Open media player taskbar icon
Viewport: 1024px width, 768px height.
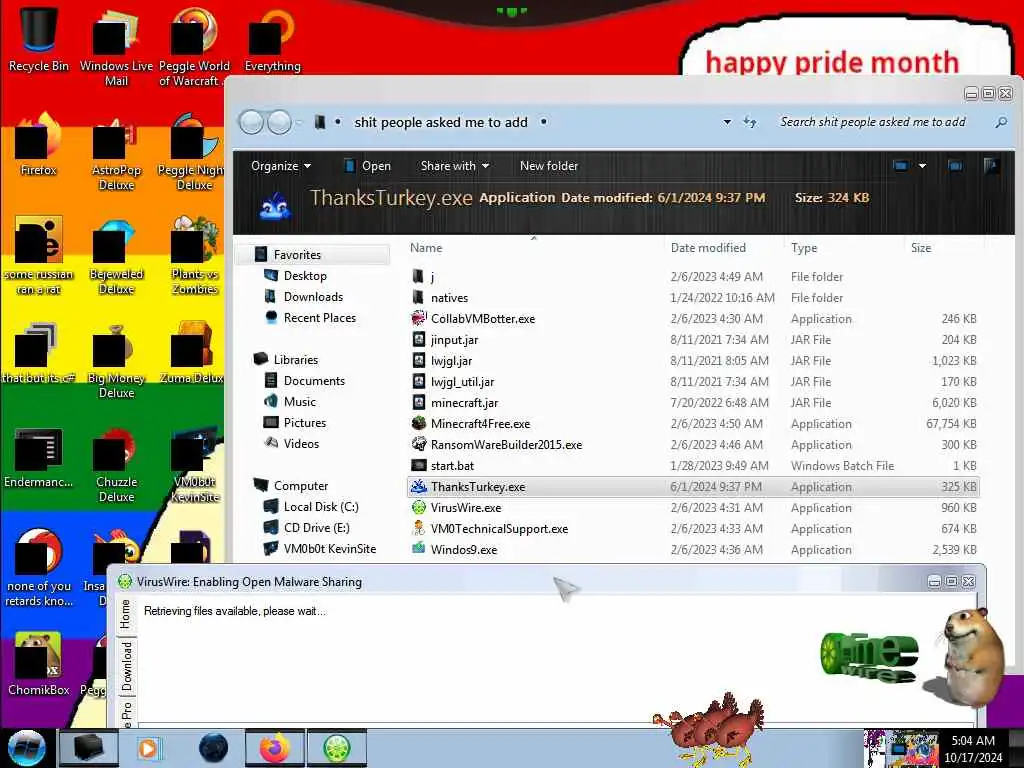[x=150, y=748]
